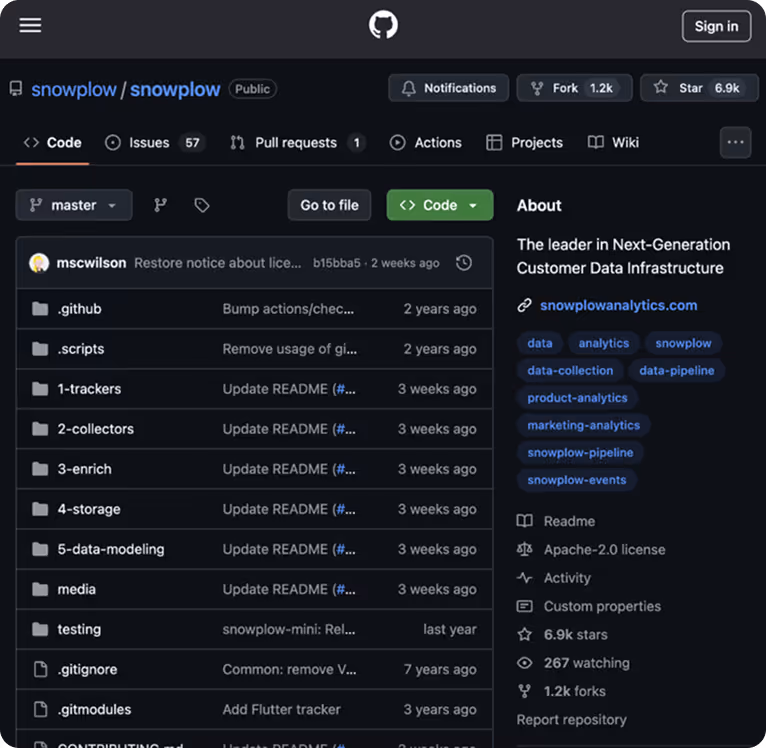Switch to the Issues tab
The image size is (766, 748).
pos(154,143)
